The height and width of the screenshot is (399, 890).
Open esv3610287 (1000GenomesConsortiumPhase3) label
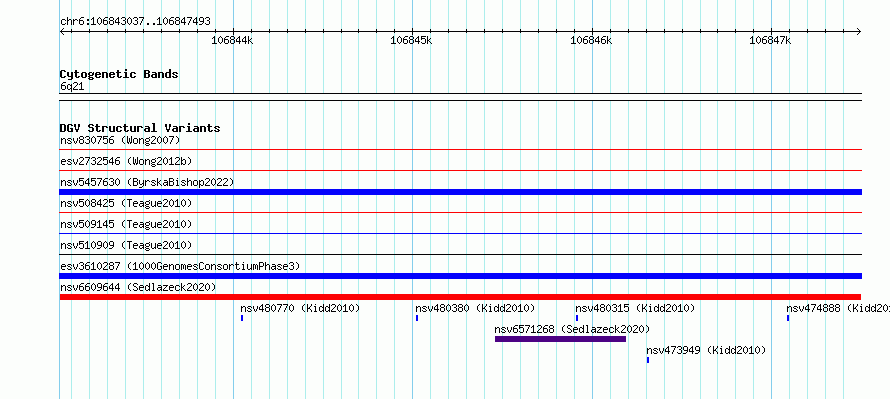pyautogui.click(x=180, y=266)
